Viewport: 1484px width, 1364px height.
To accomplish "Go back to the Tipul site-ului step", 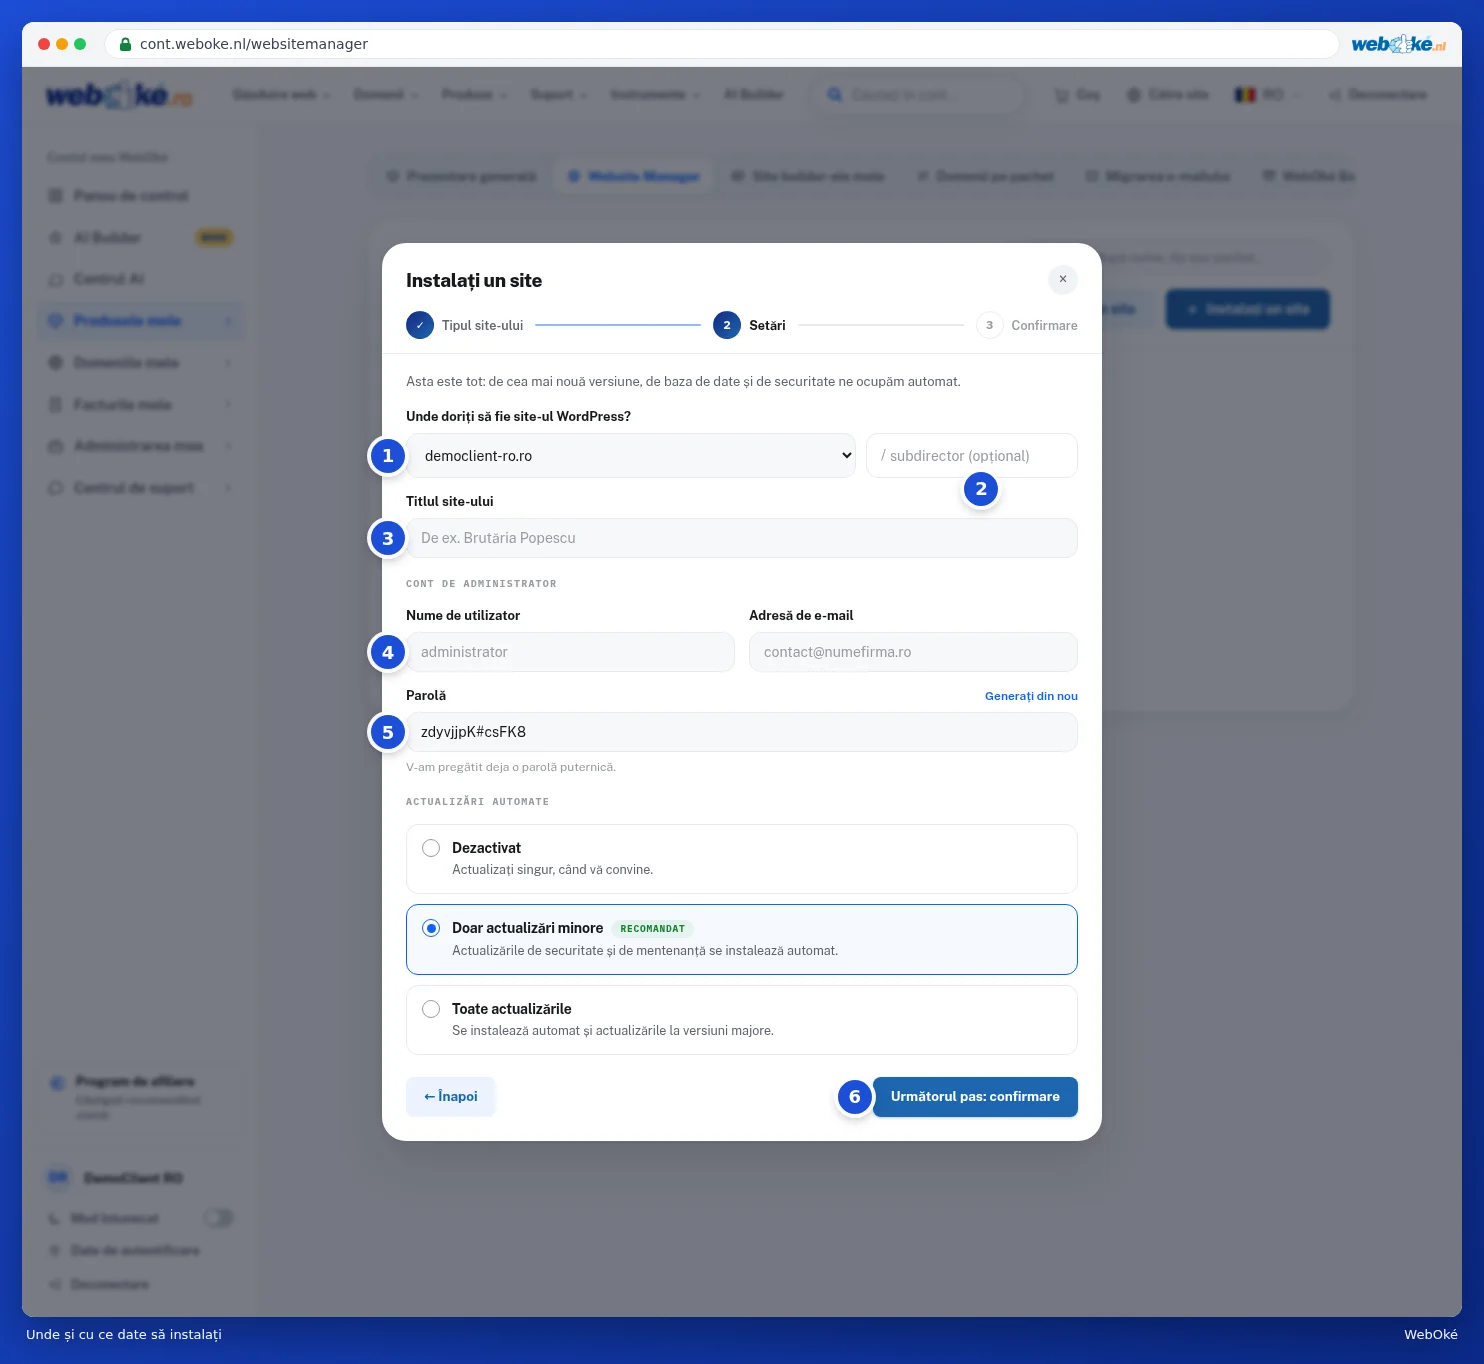I will click(465, 325).
